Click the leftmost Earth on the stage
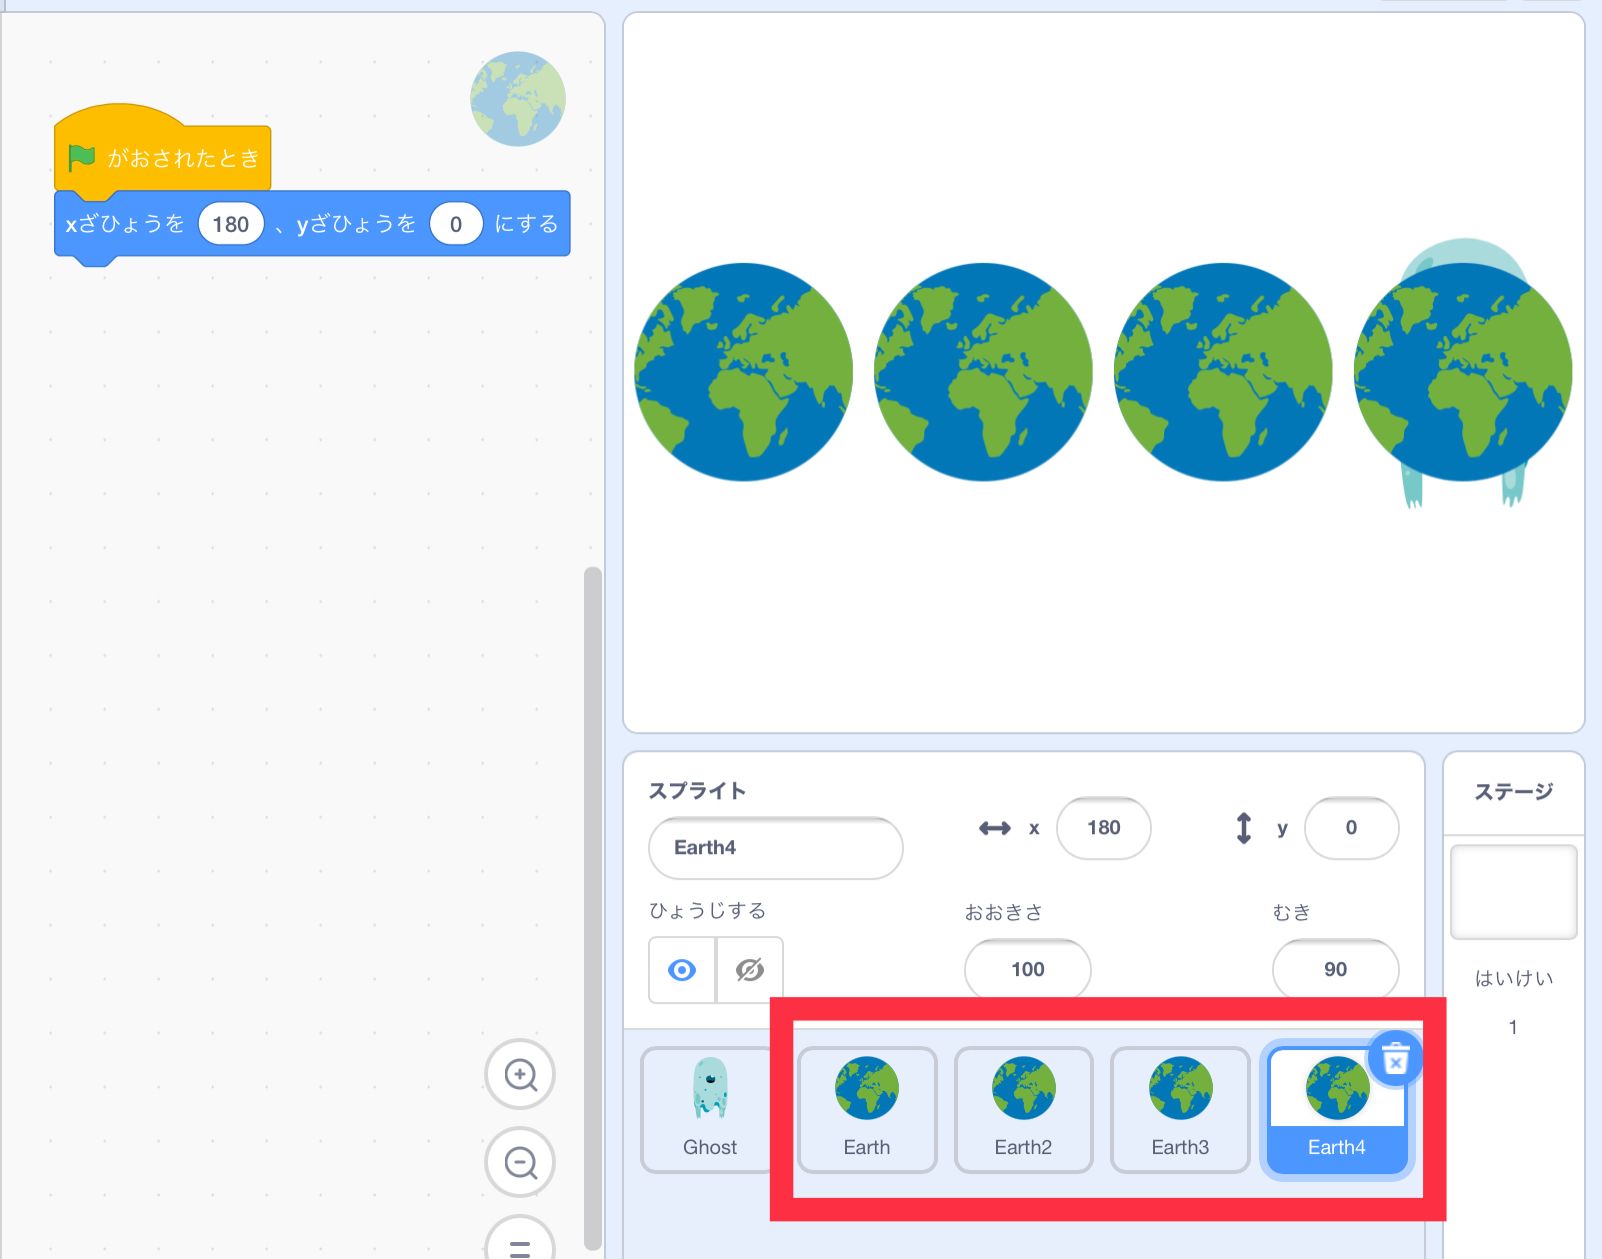 (x=744, y=372)
